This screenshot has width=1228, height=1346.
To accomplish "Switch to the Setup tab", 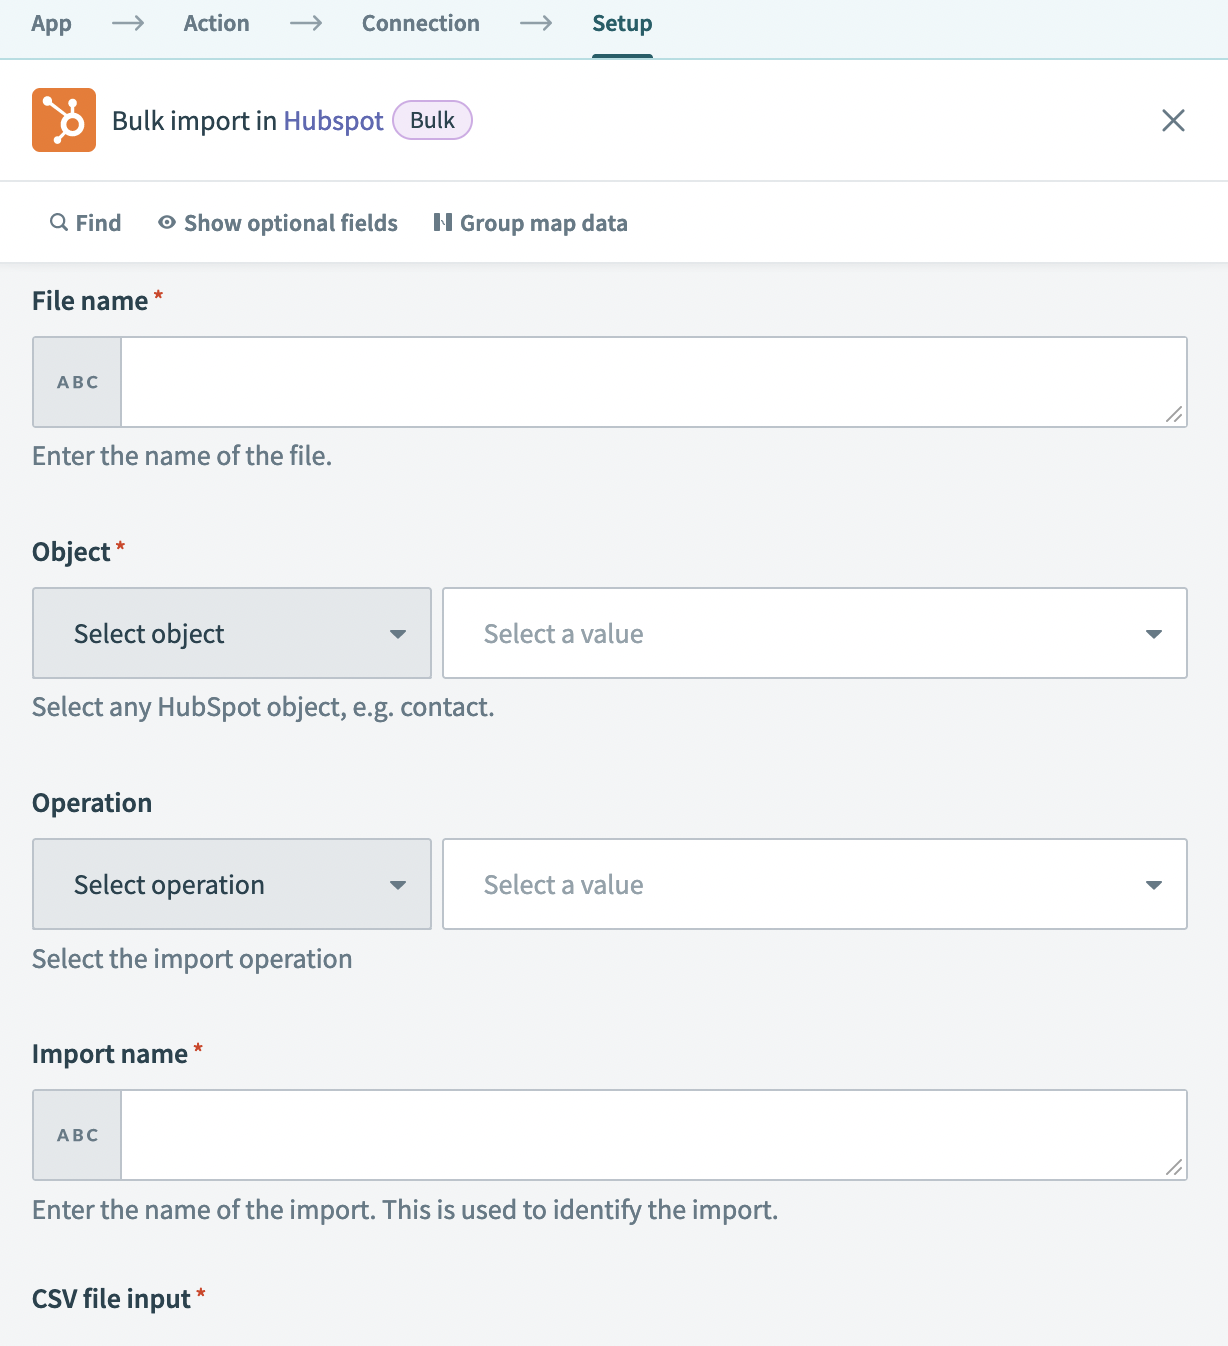I will (621, 23).
